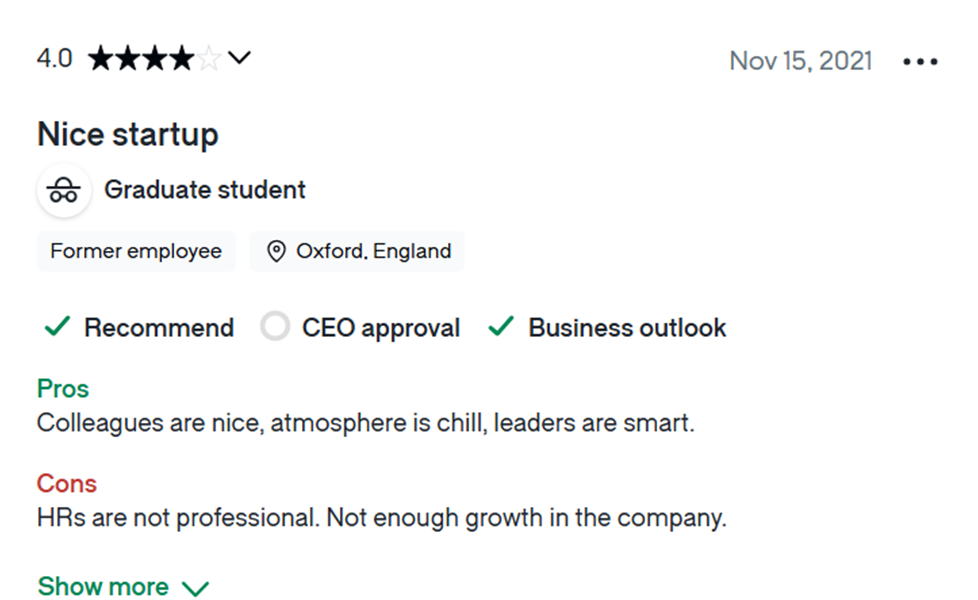Click the empty fifth rating star
Image resolution: width=978 pixels, height=600 pixels.
click(210, 59)
